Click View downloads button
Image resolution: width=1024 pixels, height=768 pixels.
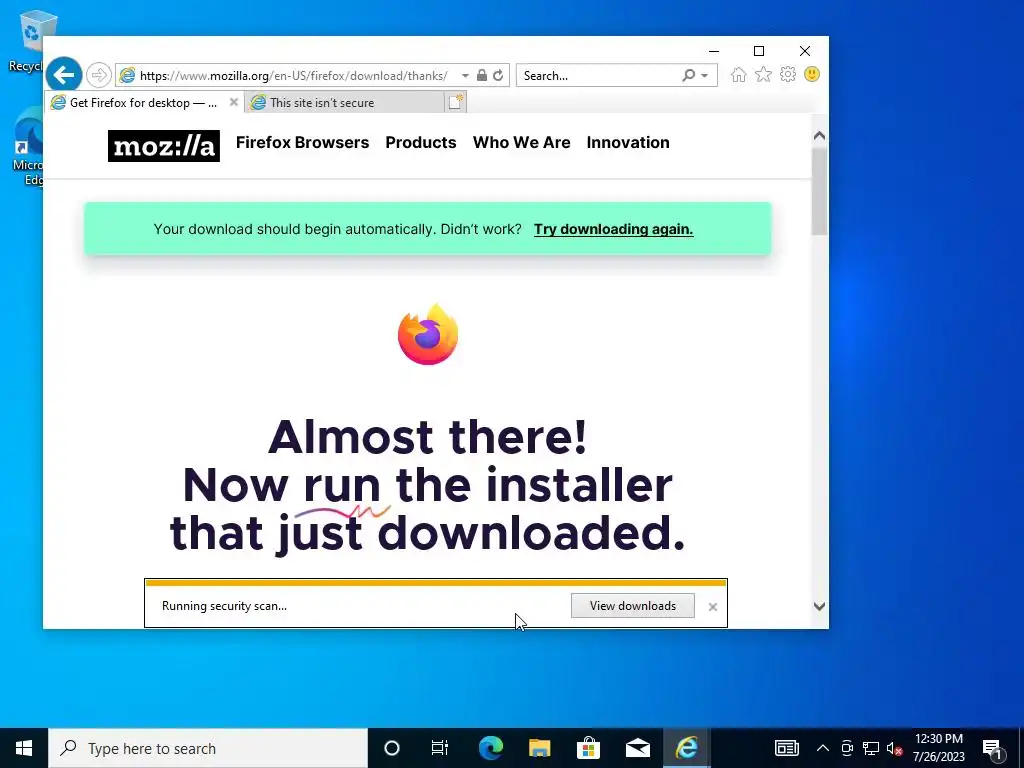(x=633, y=606)
